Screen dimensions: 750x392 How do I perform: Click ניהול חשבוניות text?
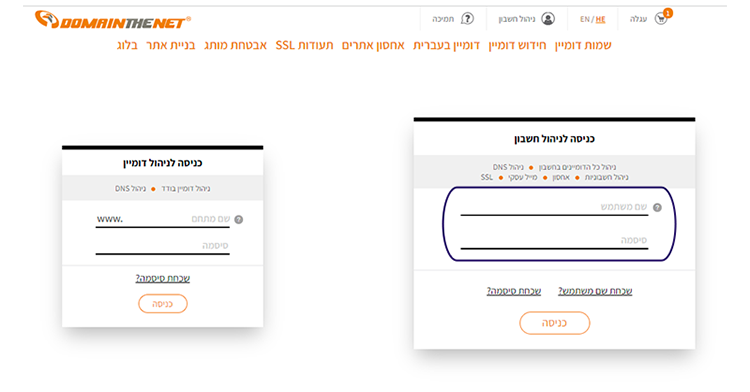coord(607,177)
